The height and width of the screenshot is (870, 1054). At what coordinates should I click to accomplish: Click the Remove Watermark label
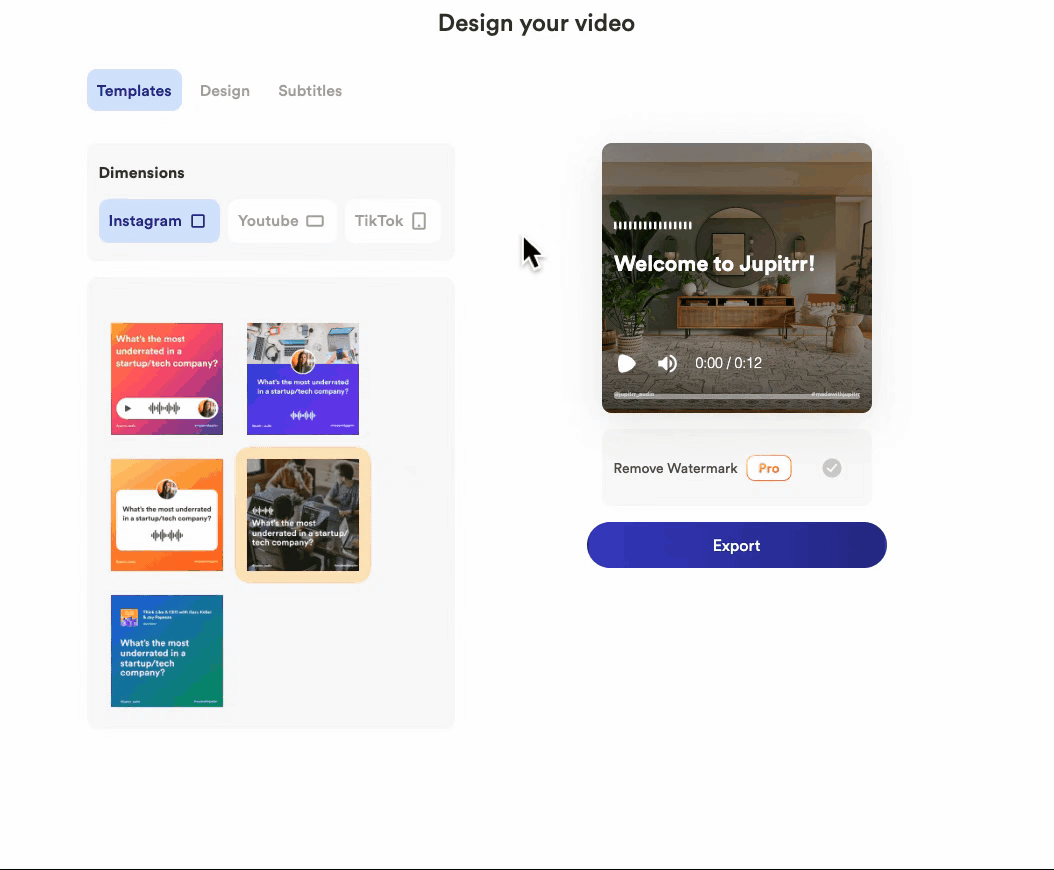675,468
